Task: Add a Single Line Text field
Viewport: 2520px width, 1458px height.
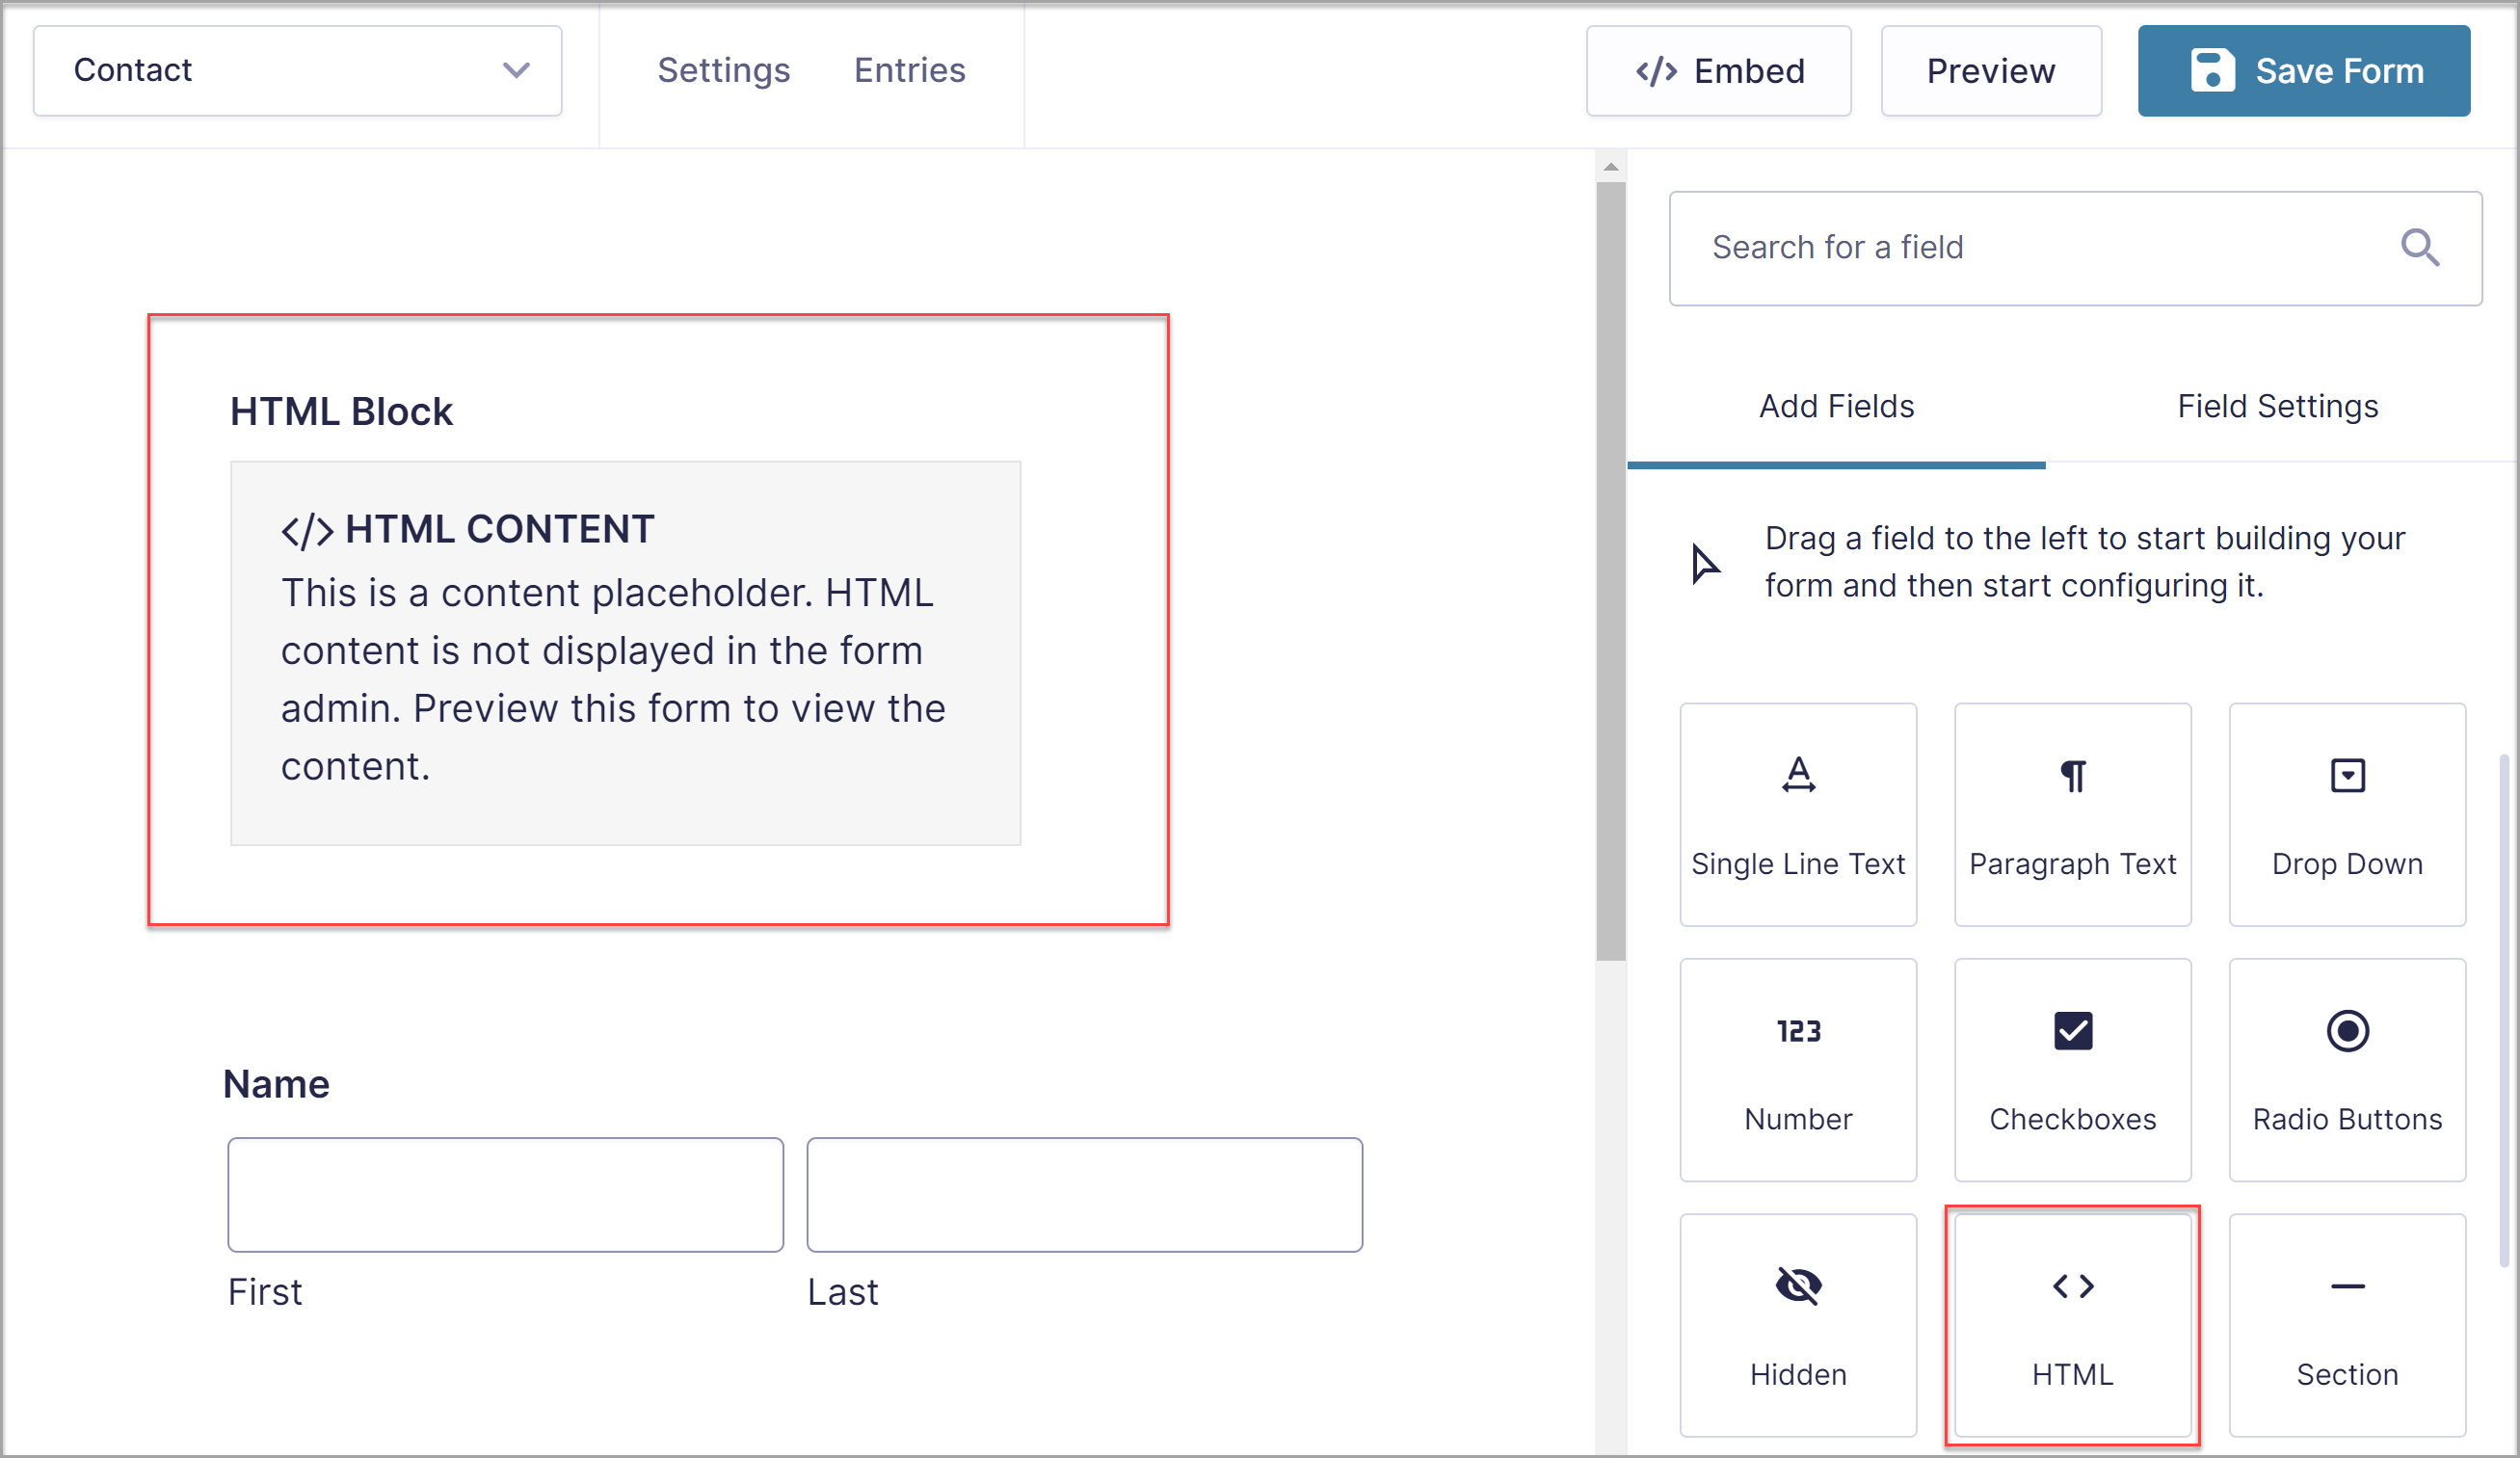Action: click(x=1798, y=814)
